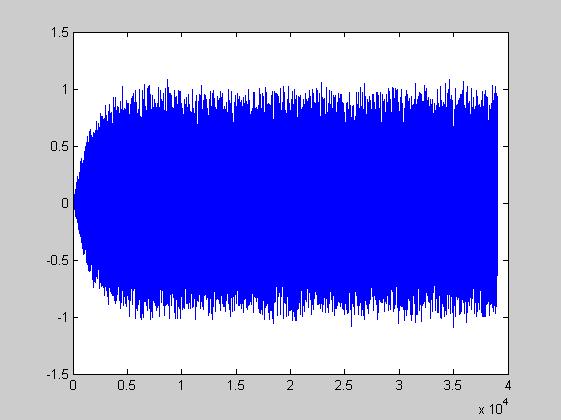Click the x-axis tick label 0.5
The height and width of the screenshot is (420, 561).
(x=127, y=385)
